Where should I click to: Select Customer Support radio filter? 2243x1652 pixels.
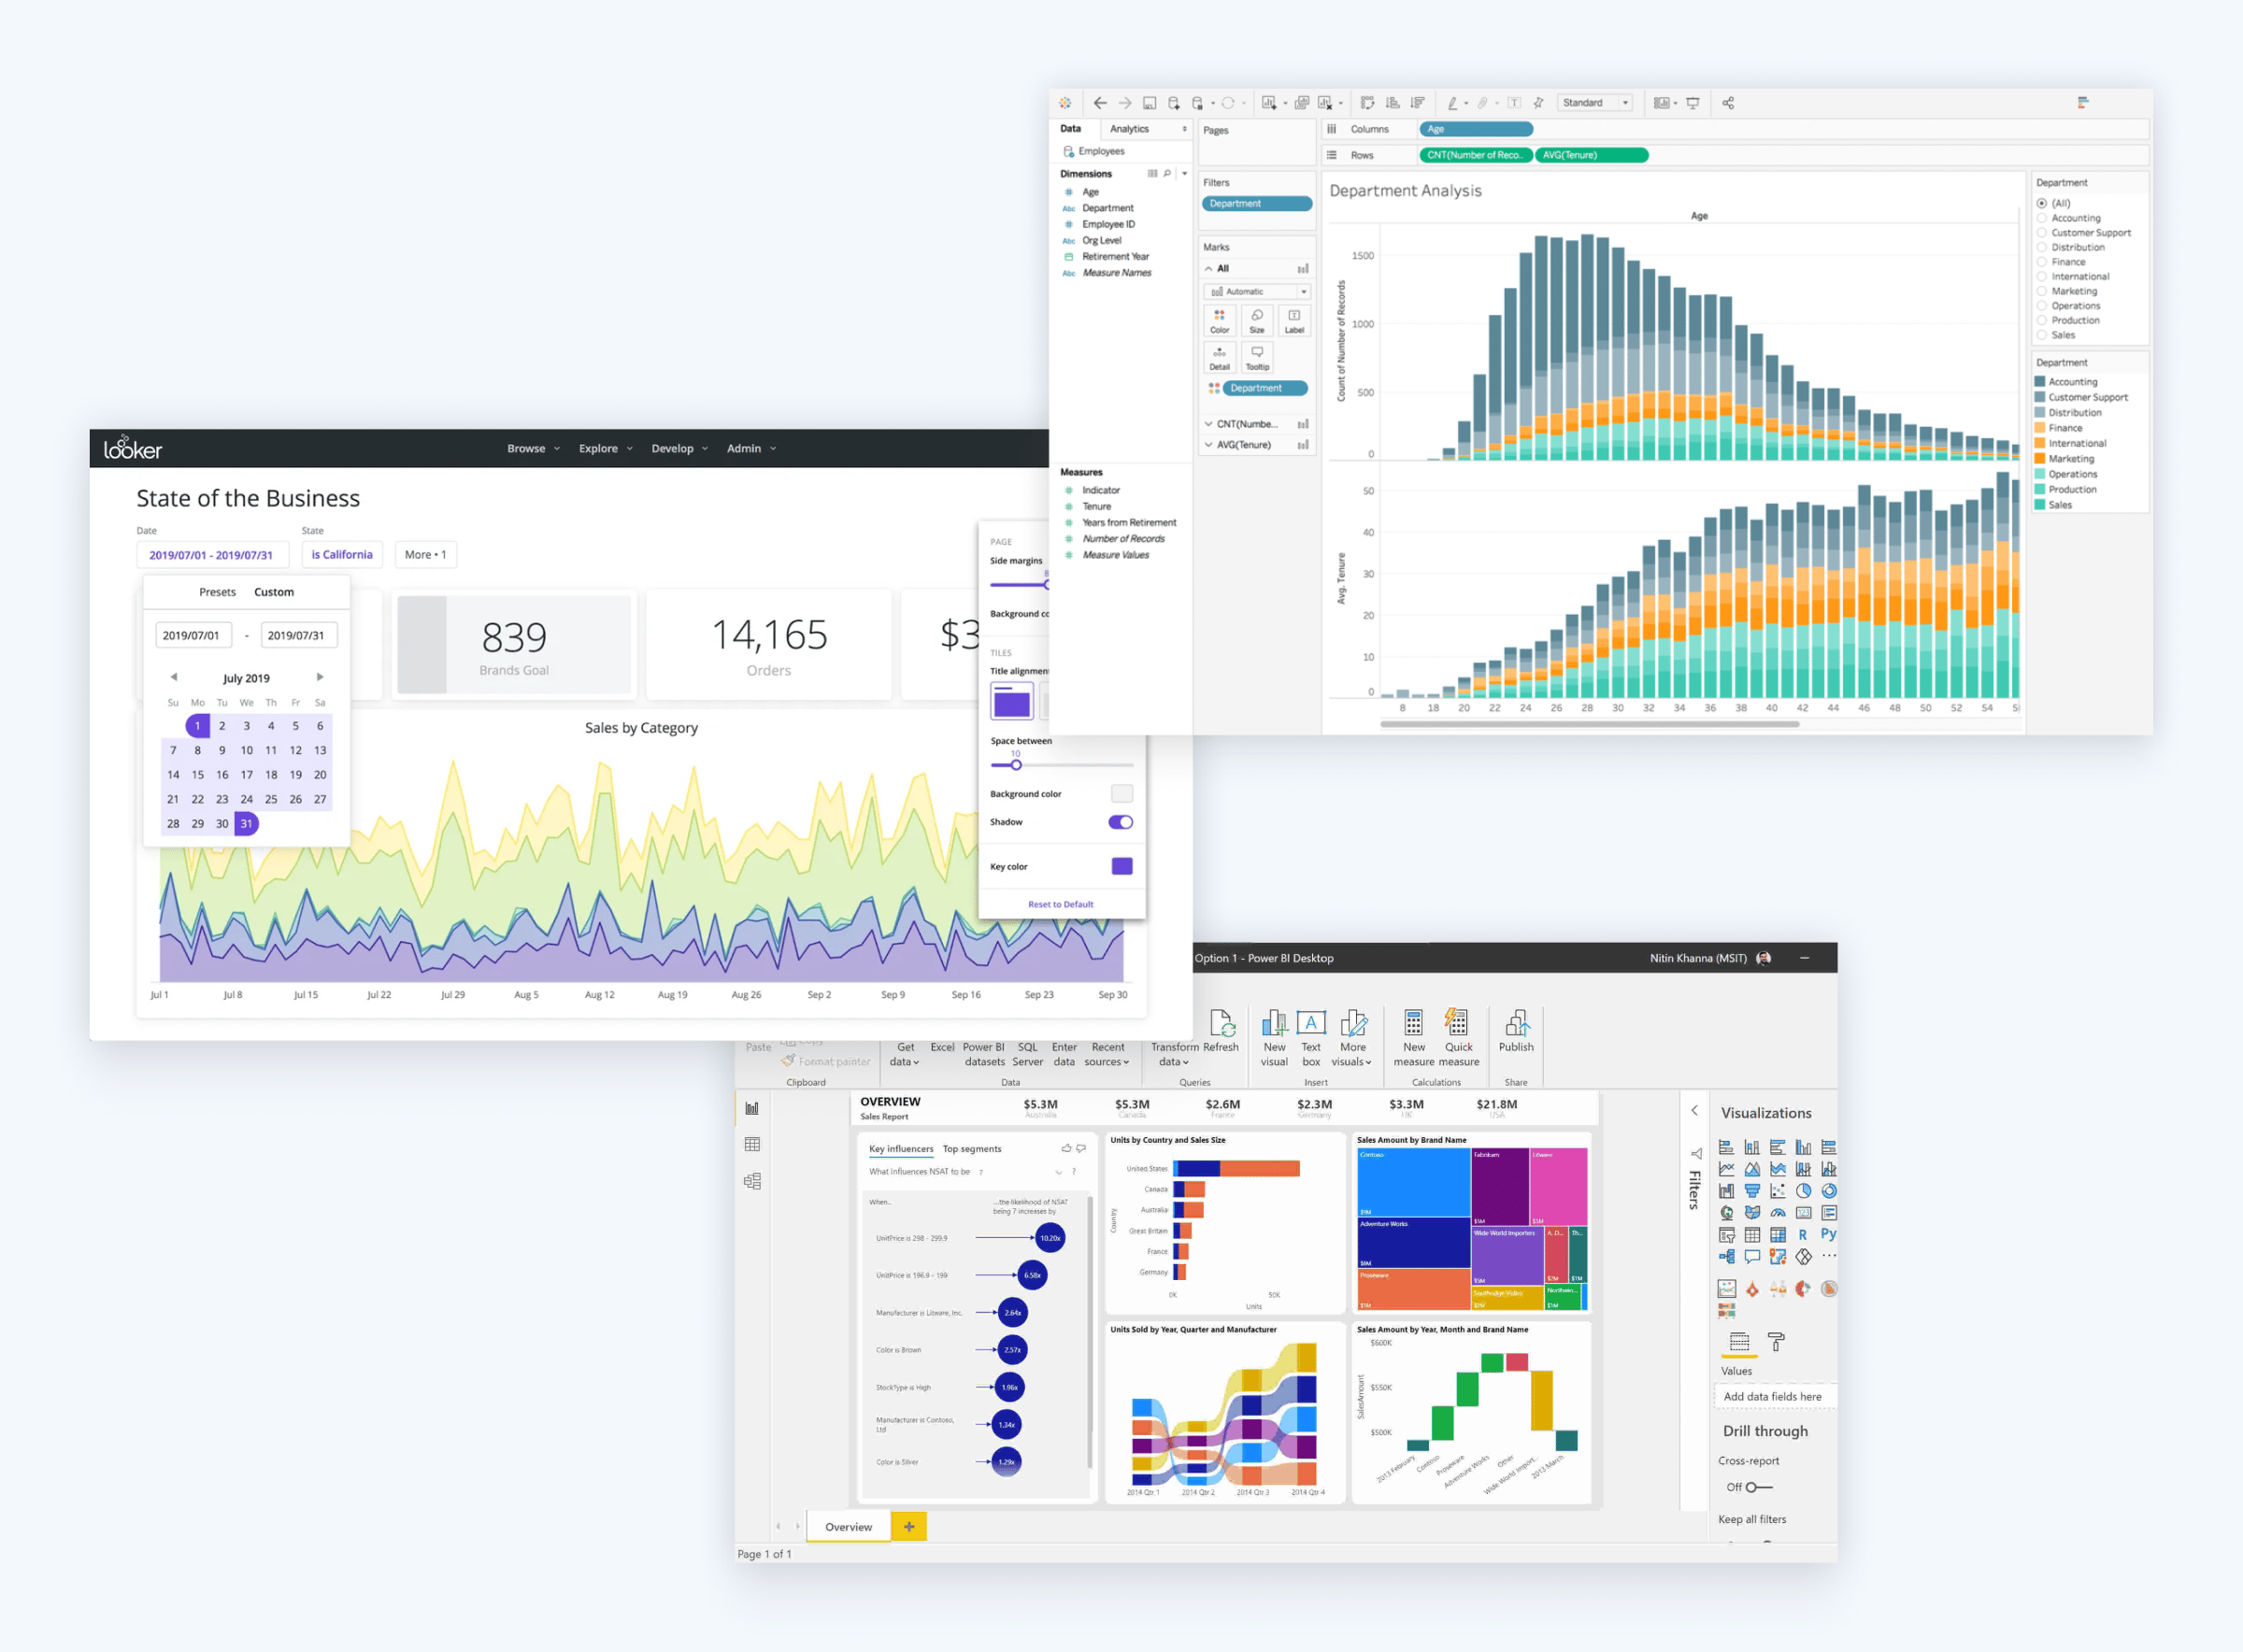click(x=2042, y=233)
